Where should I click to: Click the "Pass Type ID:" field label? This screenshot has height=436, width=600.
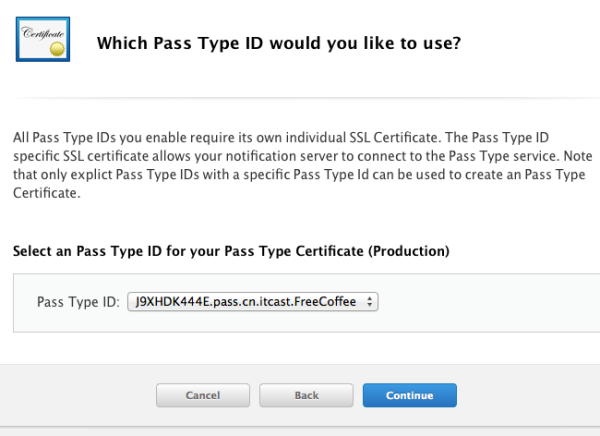[78, 302]
